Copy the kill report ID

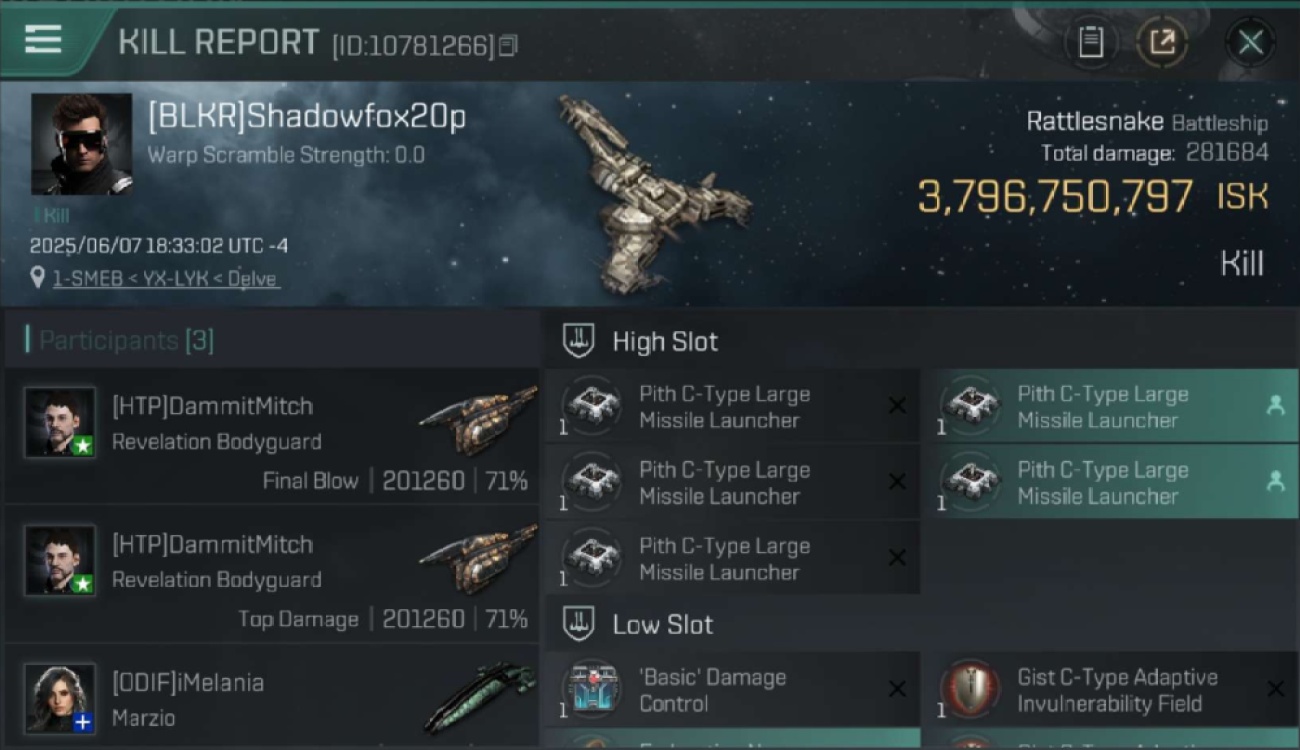click(x=508, y=45)
